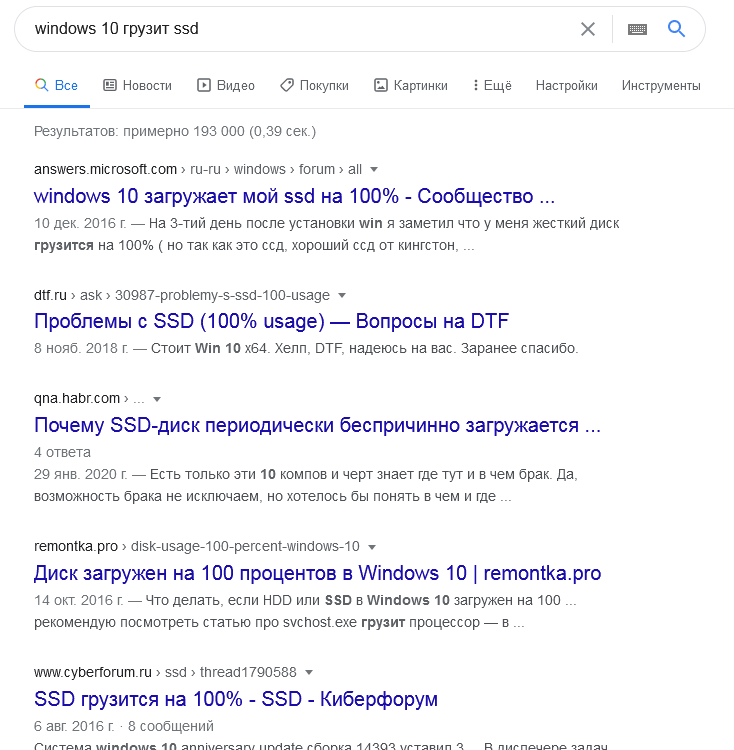Click the snippet starting '8 нояб. 2018 г.'
Viewport: 734px width, 750px height.
coord(306,348)
